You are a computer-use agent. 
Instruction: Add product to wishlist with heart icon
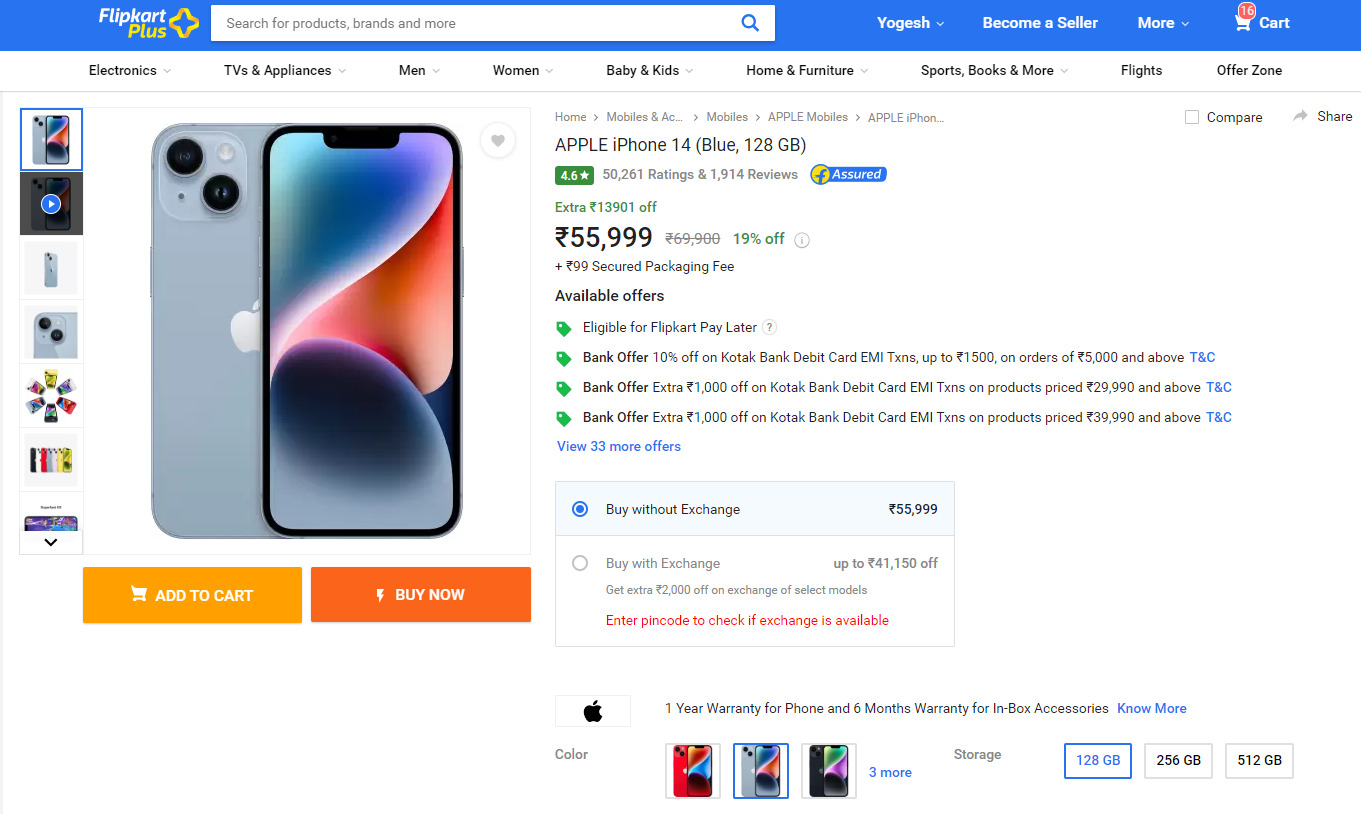pos(497,140)
